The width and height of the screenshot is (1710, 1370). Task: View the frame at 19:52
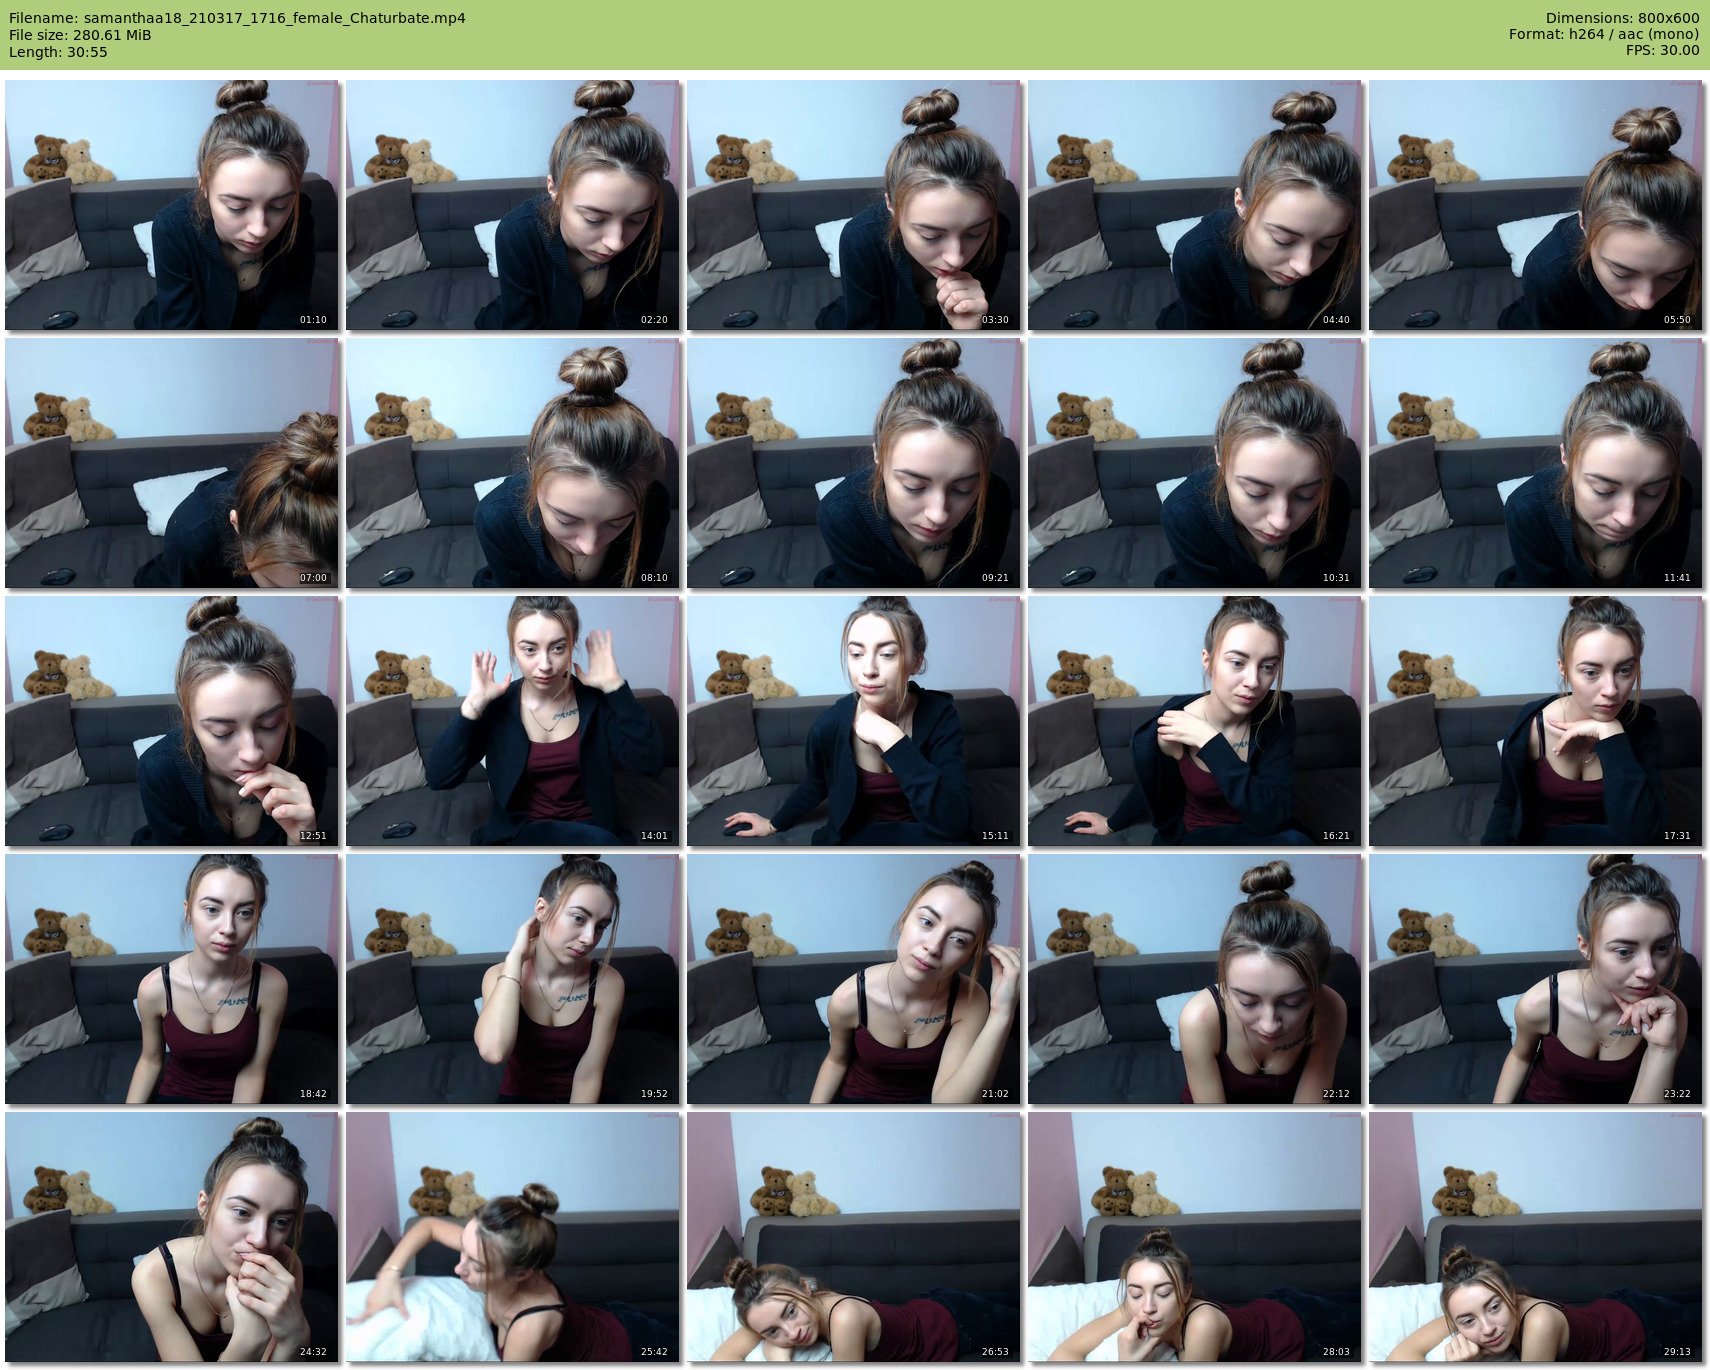(513, 979)
